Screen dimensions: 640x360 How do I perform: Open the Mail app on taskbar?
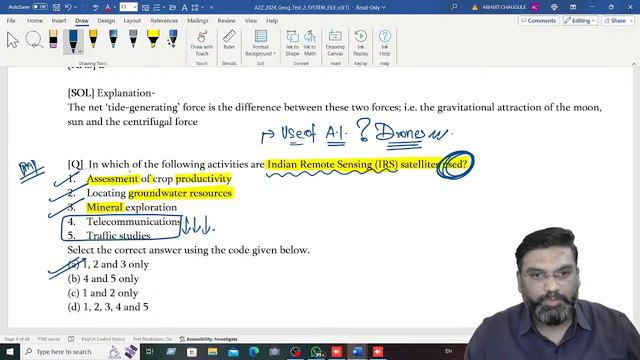[233, 351]
